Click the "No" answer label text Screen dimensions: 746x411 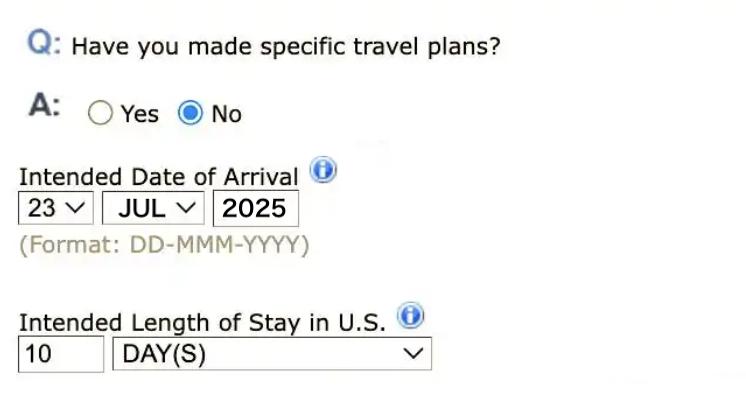tap(227, 114)
